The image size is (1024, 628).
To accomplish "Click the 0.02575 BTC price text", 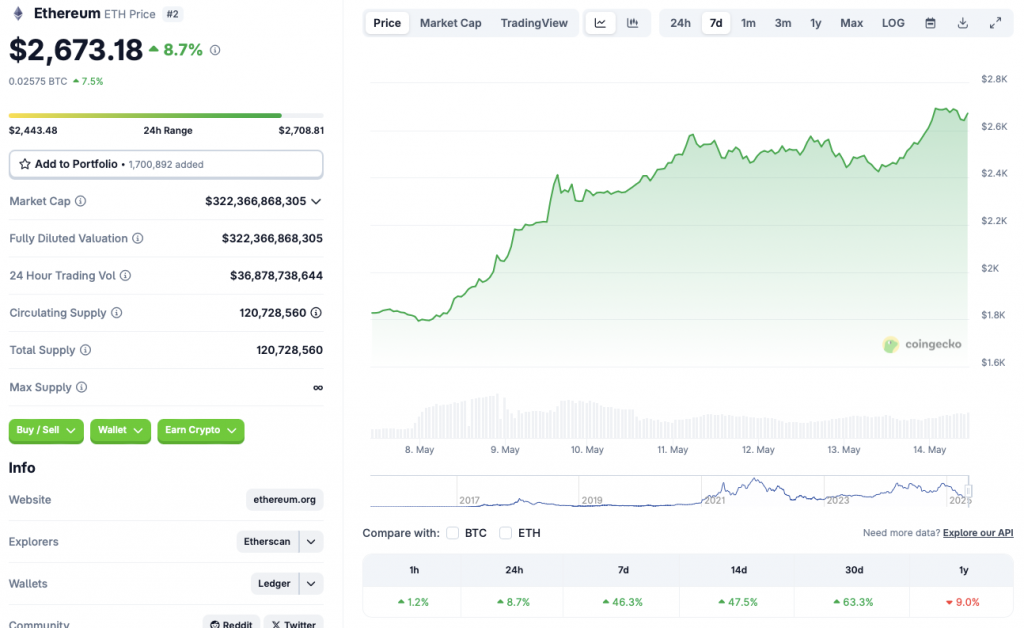I will pyautogui.click(x=38, y=82).
